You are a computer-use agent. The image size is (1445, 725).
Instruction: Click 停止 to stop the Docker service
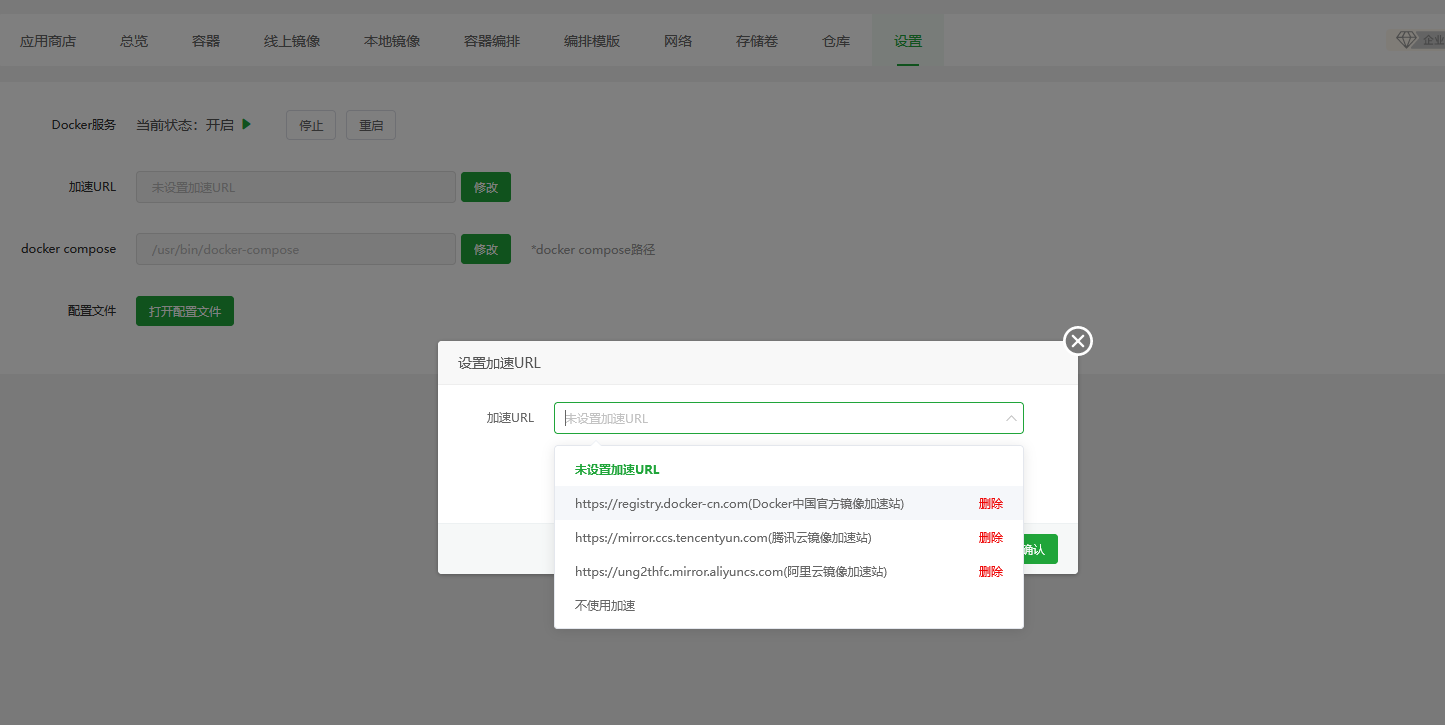(310, 124)
